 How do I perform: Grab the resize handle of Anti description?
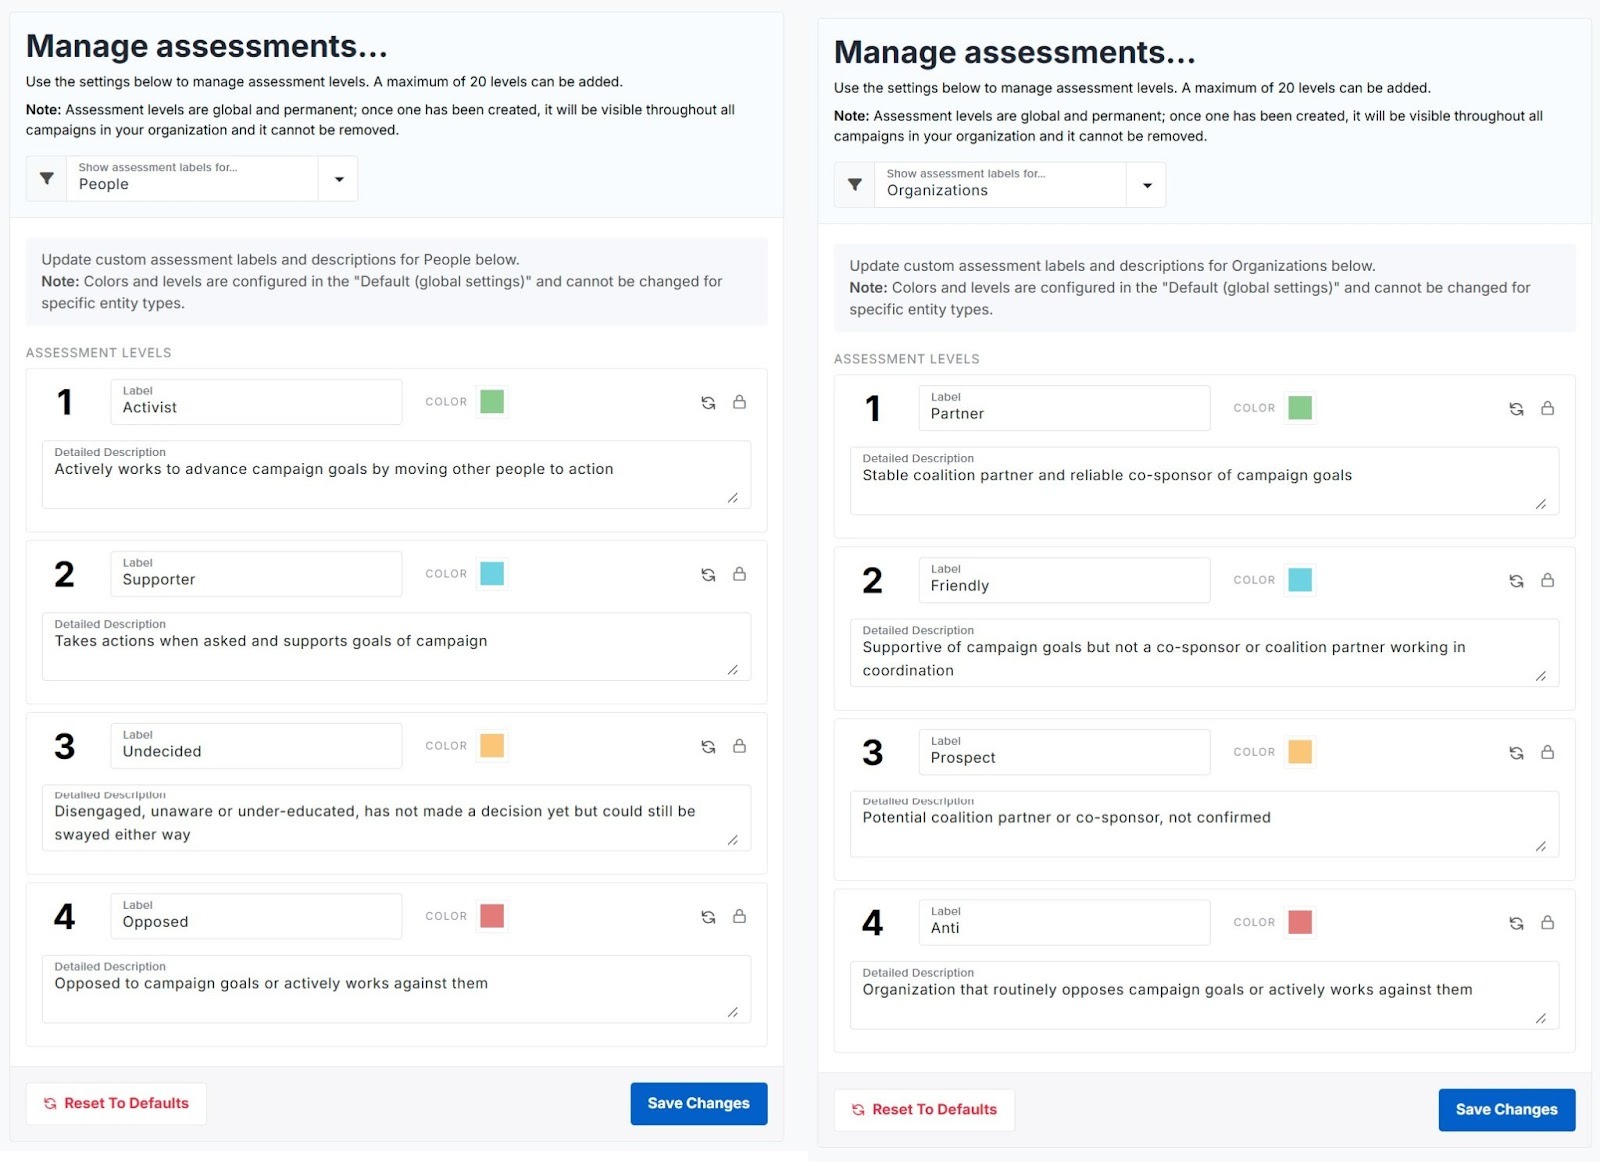pyautogui.click(x=1541, y=1018)
